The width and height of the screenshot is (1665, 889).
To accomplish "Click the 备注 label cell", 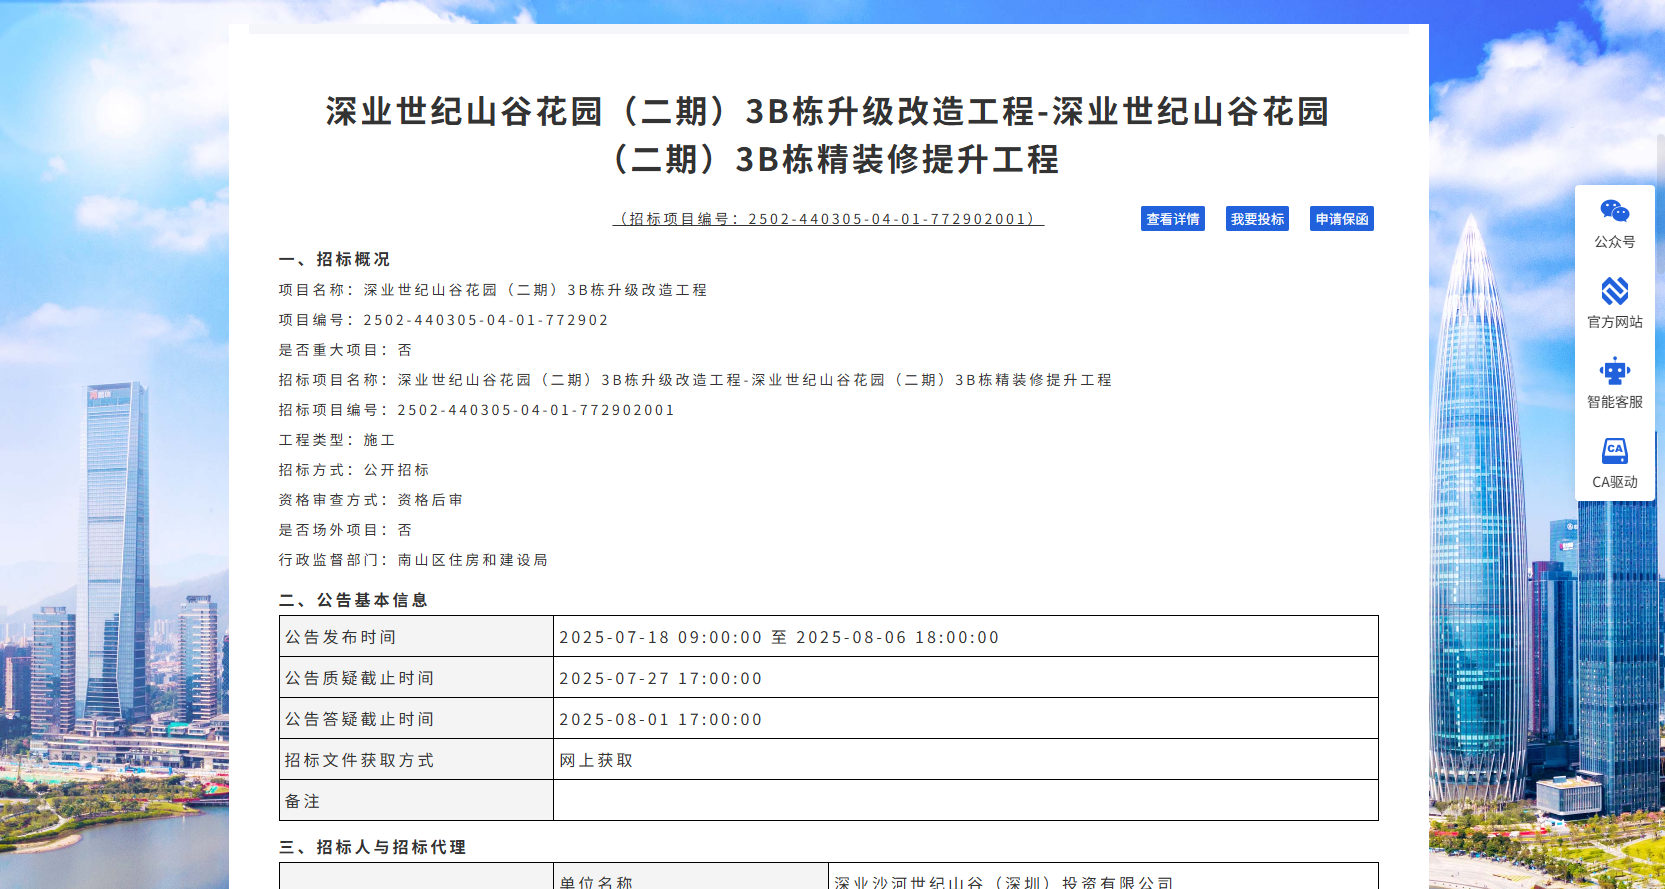I will point(416,801).
